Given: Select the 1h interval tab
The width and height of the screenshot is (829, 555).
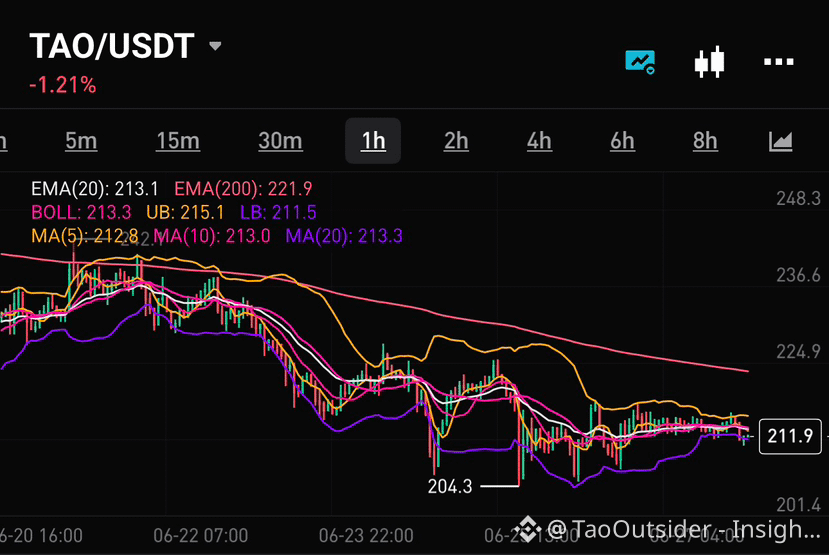Looking at the screenshot, I should [x=373, y=141].
